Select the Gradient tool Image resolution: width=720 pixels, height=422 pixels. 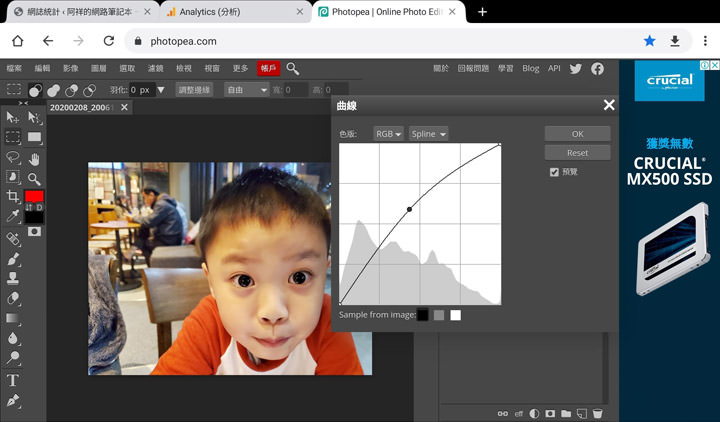13,319
